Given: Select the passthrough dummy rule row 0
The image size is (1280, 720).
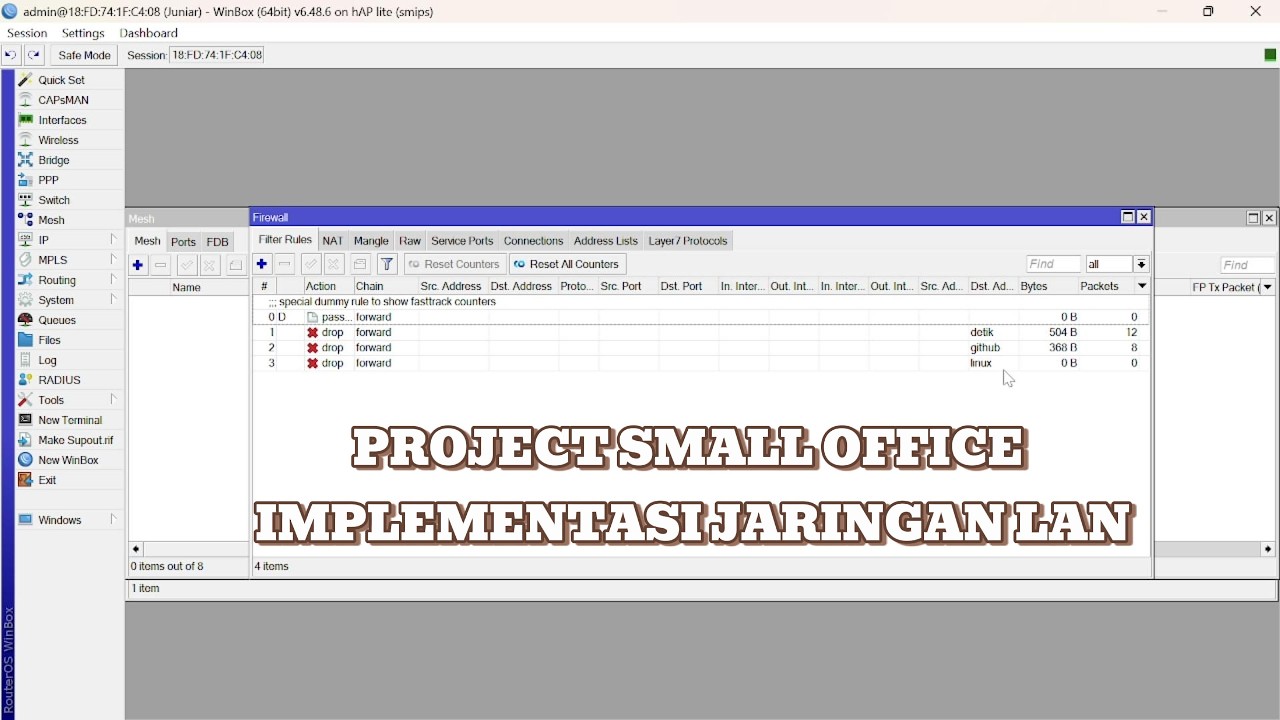Looking at the screenshot, I should [701, 317].
